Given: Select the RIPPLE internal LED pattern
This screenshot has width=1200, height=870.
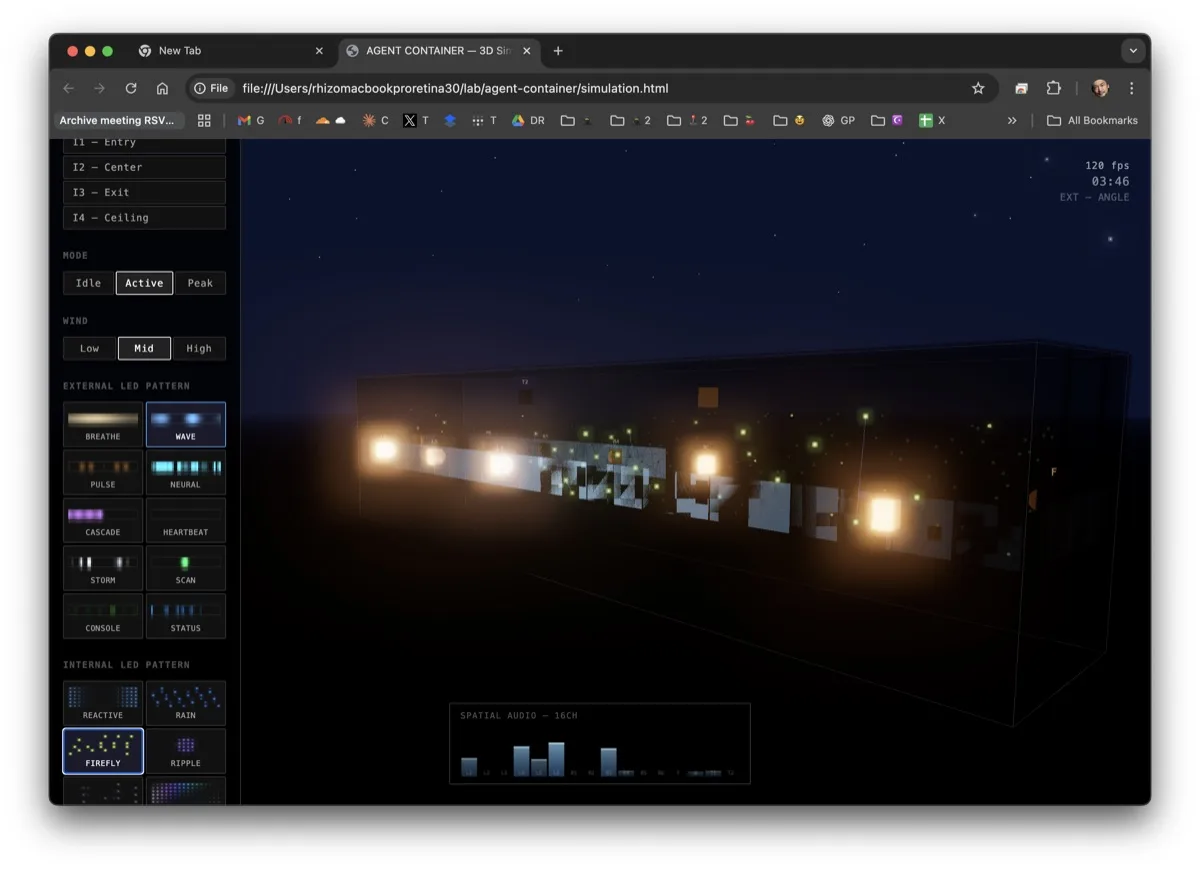Looking at the screenshot, I should point(186,751).
